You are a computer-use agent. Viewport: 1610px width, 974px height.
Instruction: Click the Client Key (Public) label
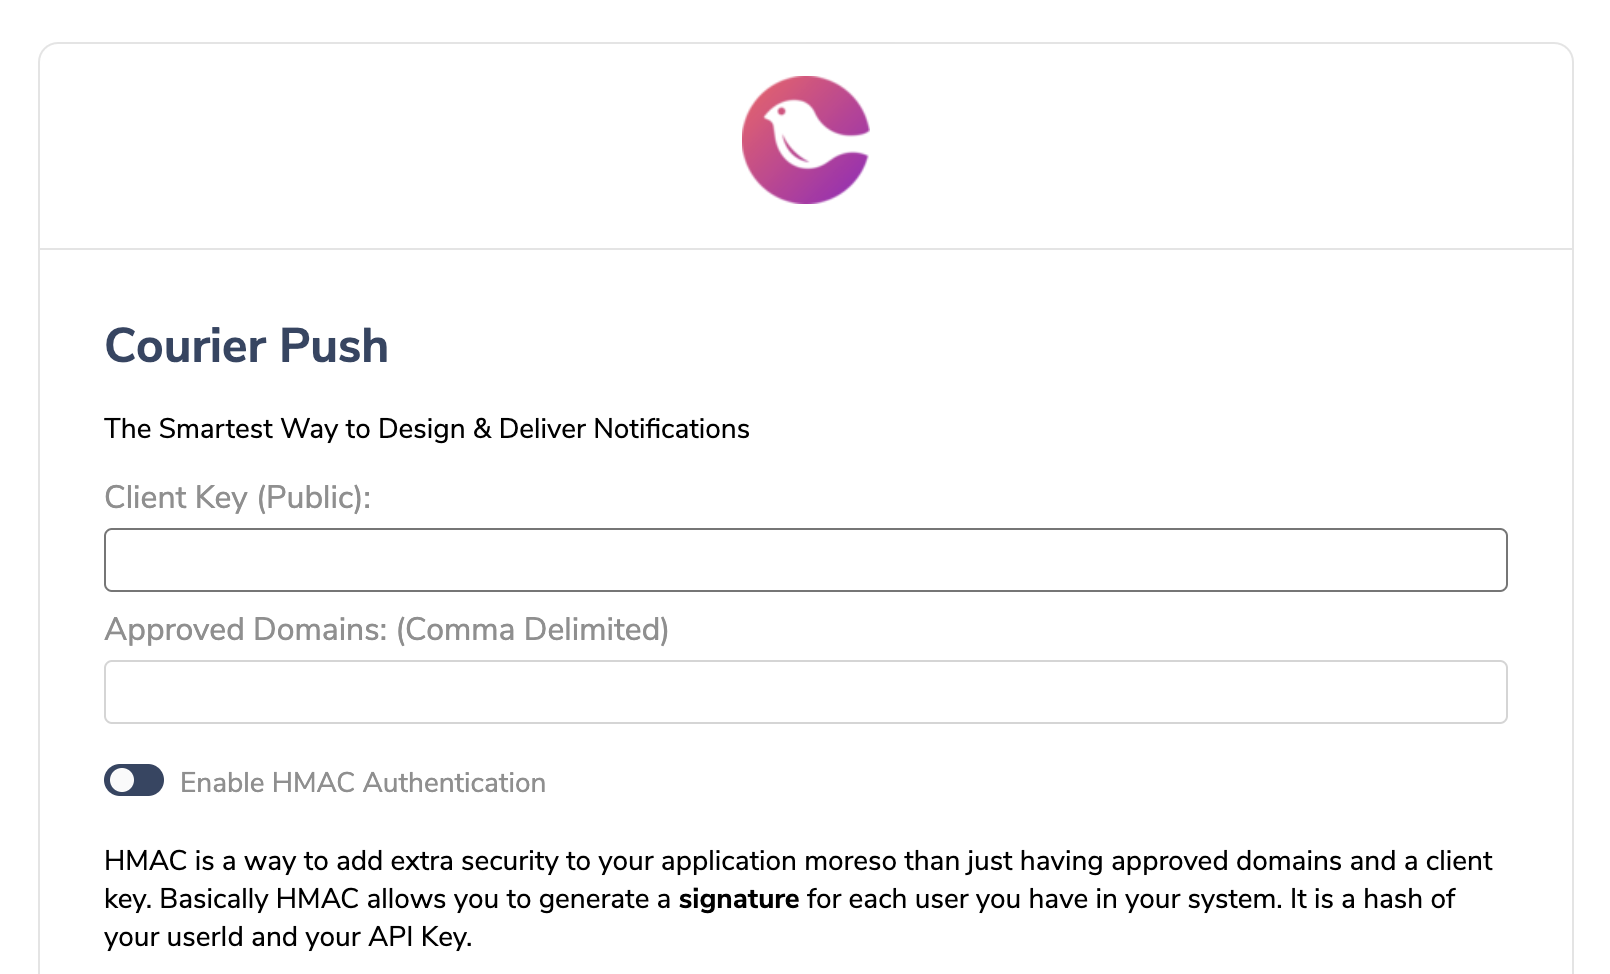point(238,497)
